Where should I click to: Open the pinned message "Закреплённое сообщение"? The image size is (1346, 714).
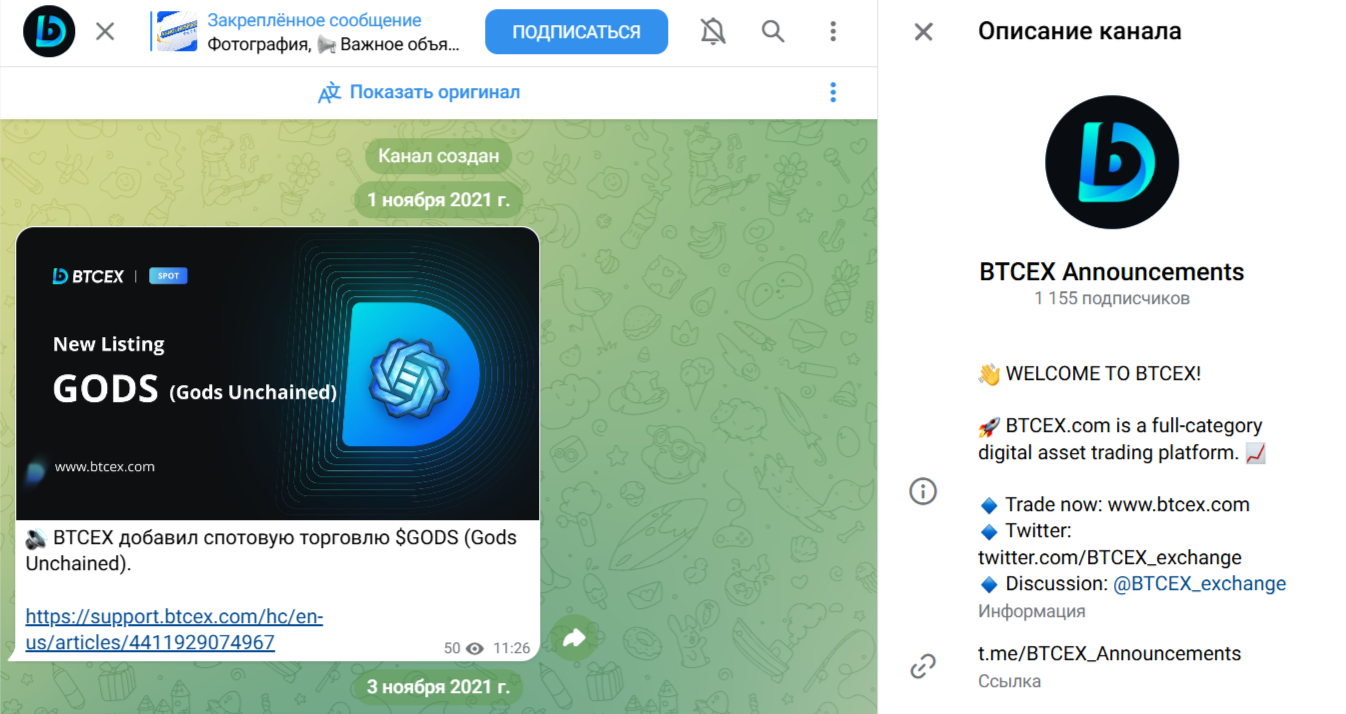[314, 20]
